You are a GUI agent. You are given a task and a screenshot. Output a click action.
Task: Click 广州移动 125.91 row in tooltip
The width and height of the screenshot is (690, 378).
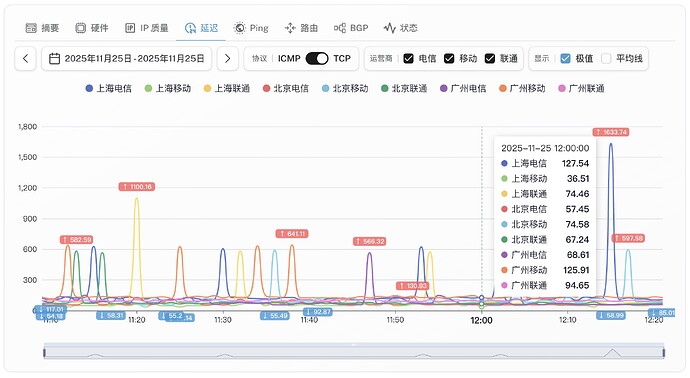(545, 270)
